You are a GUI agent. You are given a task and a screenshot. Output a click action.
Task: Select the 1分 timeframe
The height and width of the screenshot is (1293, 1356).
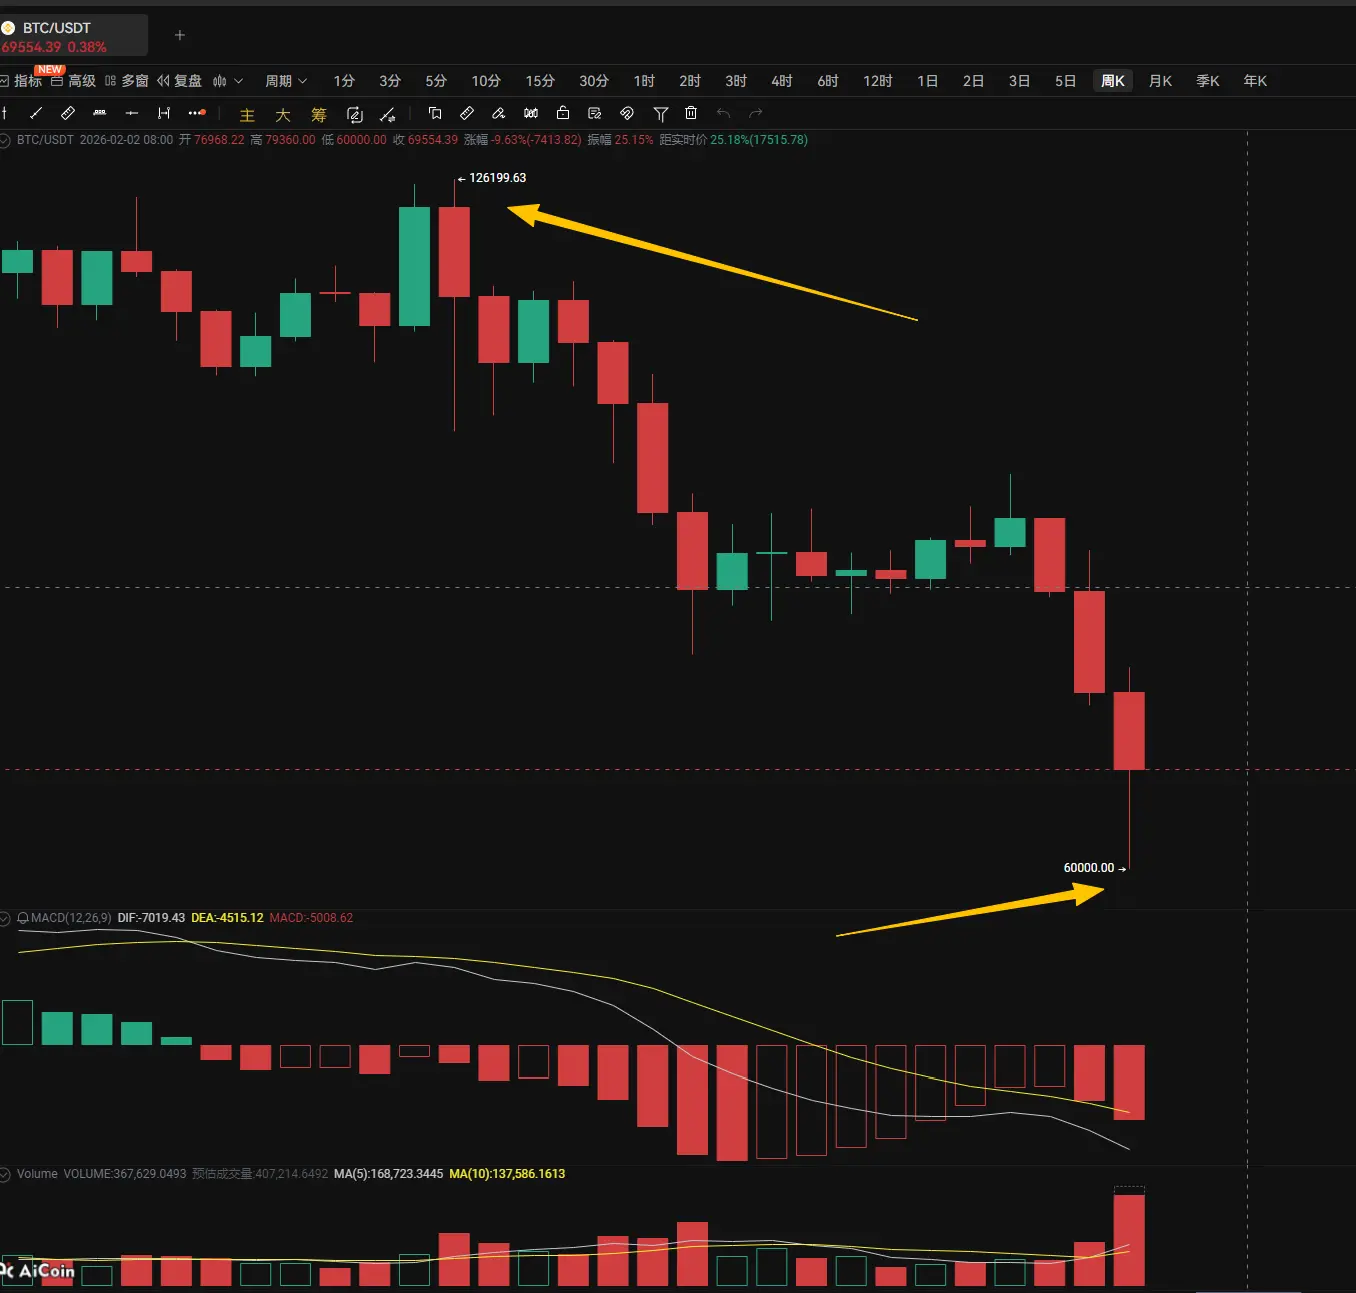[x=344, y=81]
